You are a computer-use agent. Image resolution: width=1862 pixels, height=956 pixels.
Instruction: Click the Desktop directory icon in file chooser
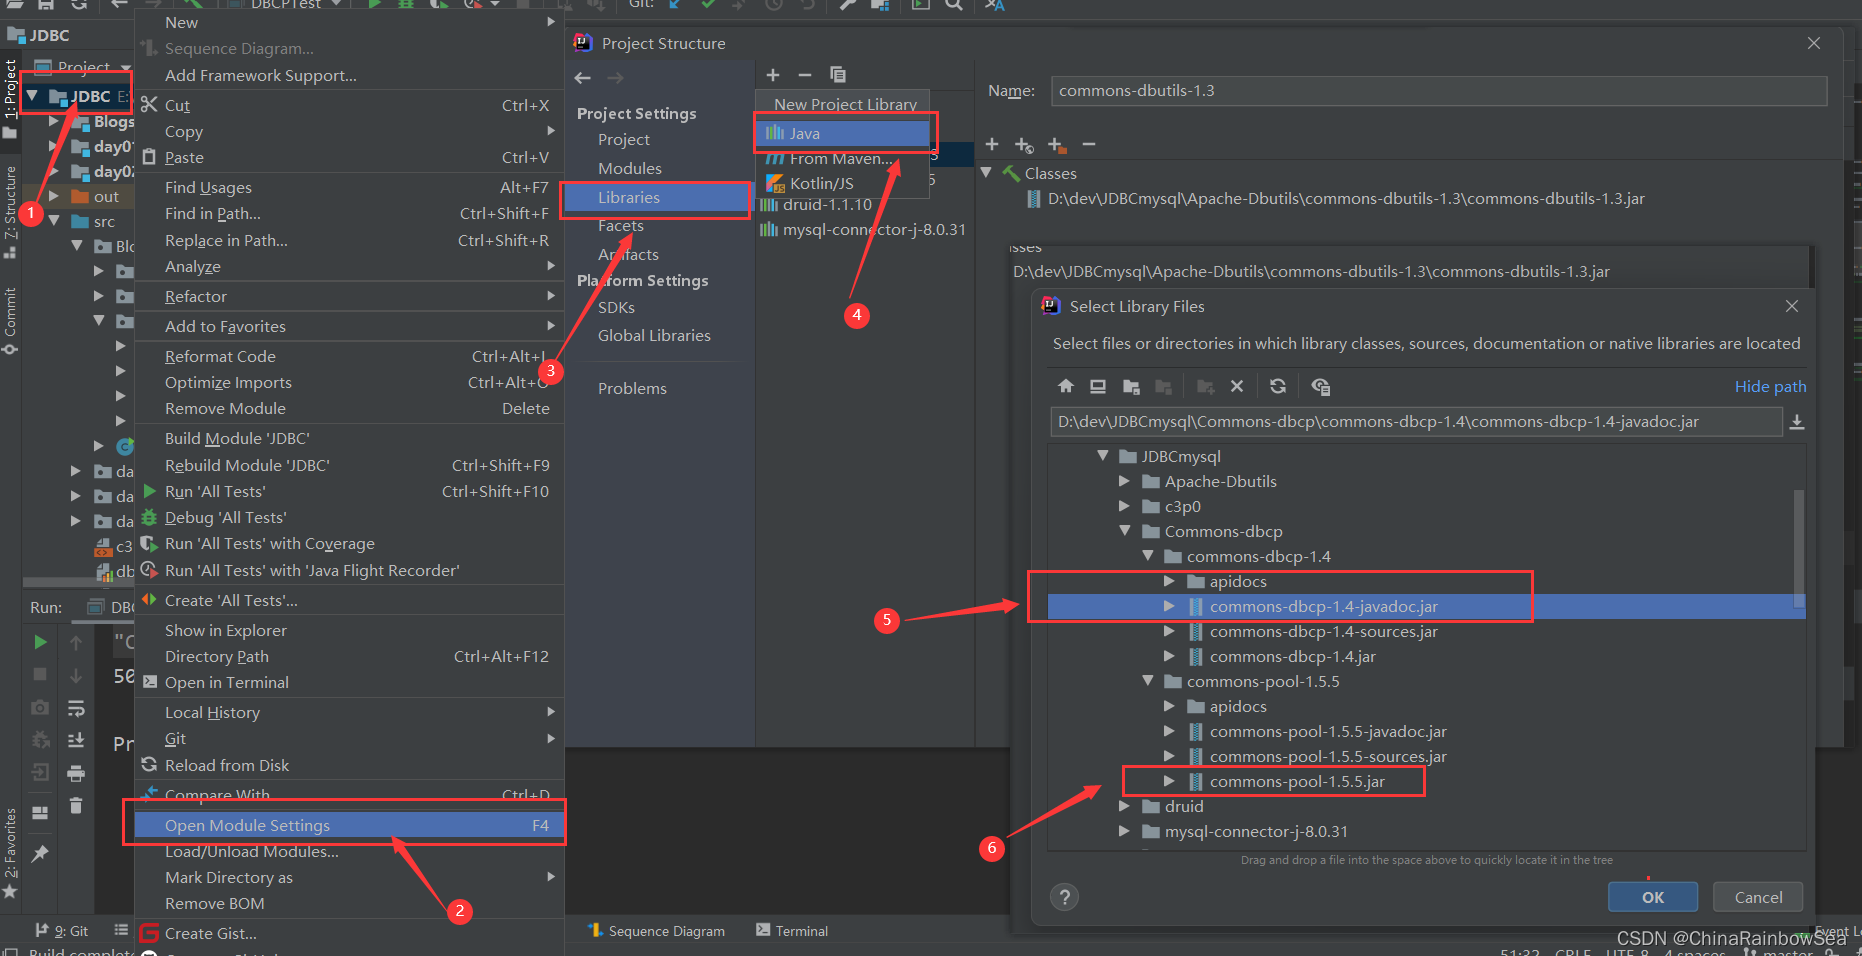click(1098, 386)
